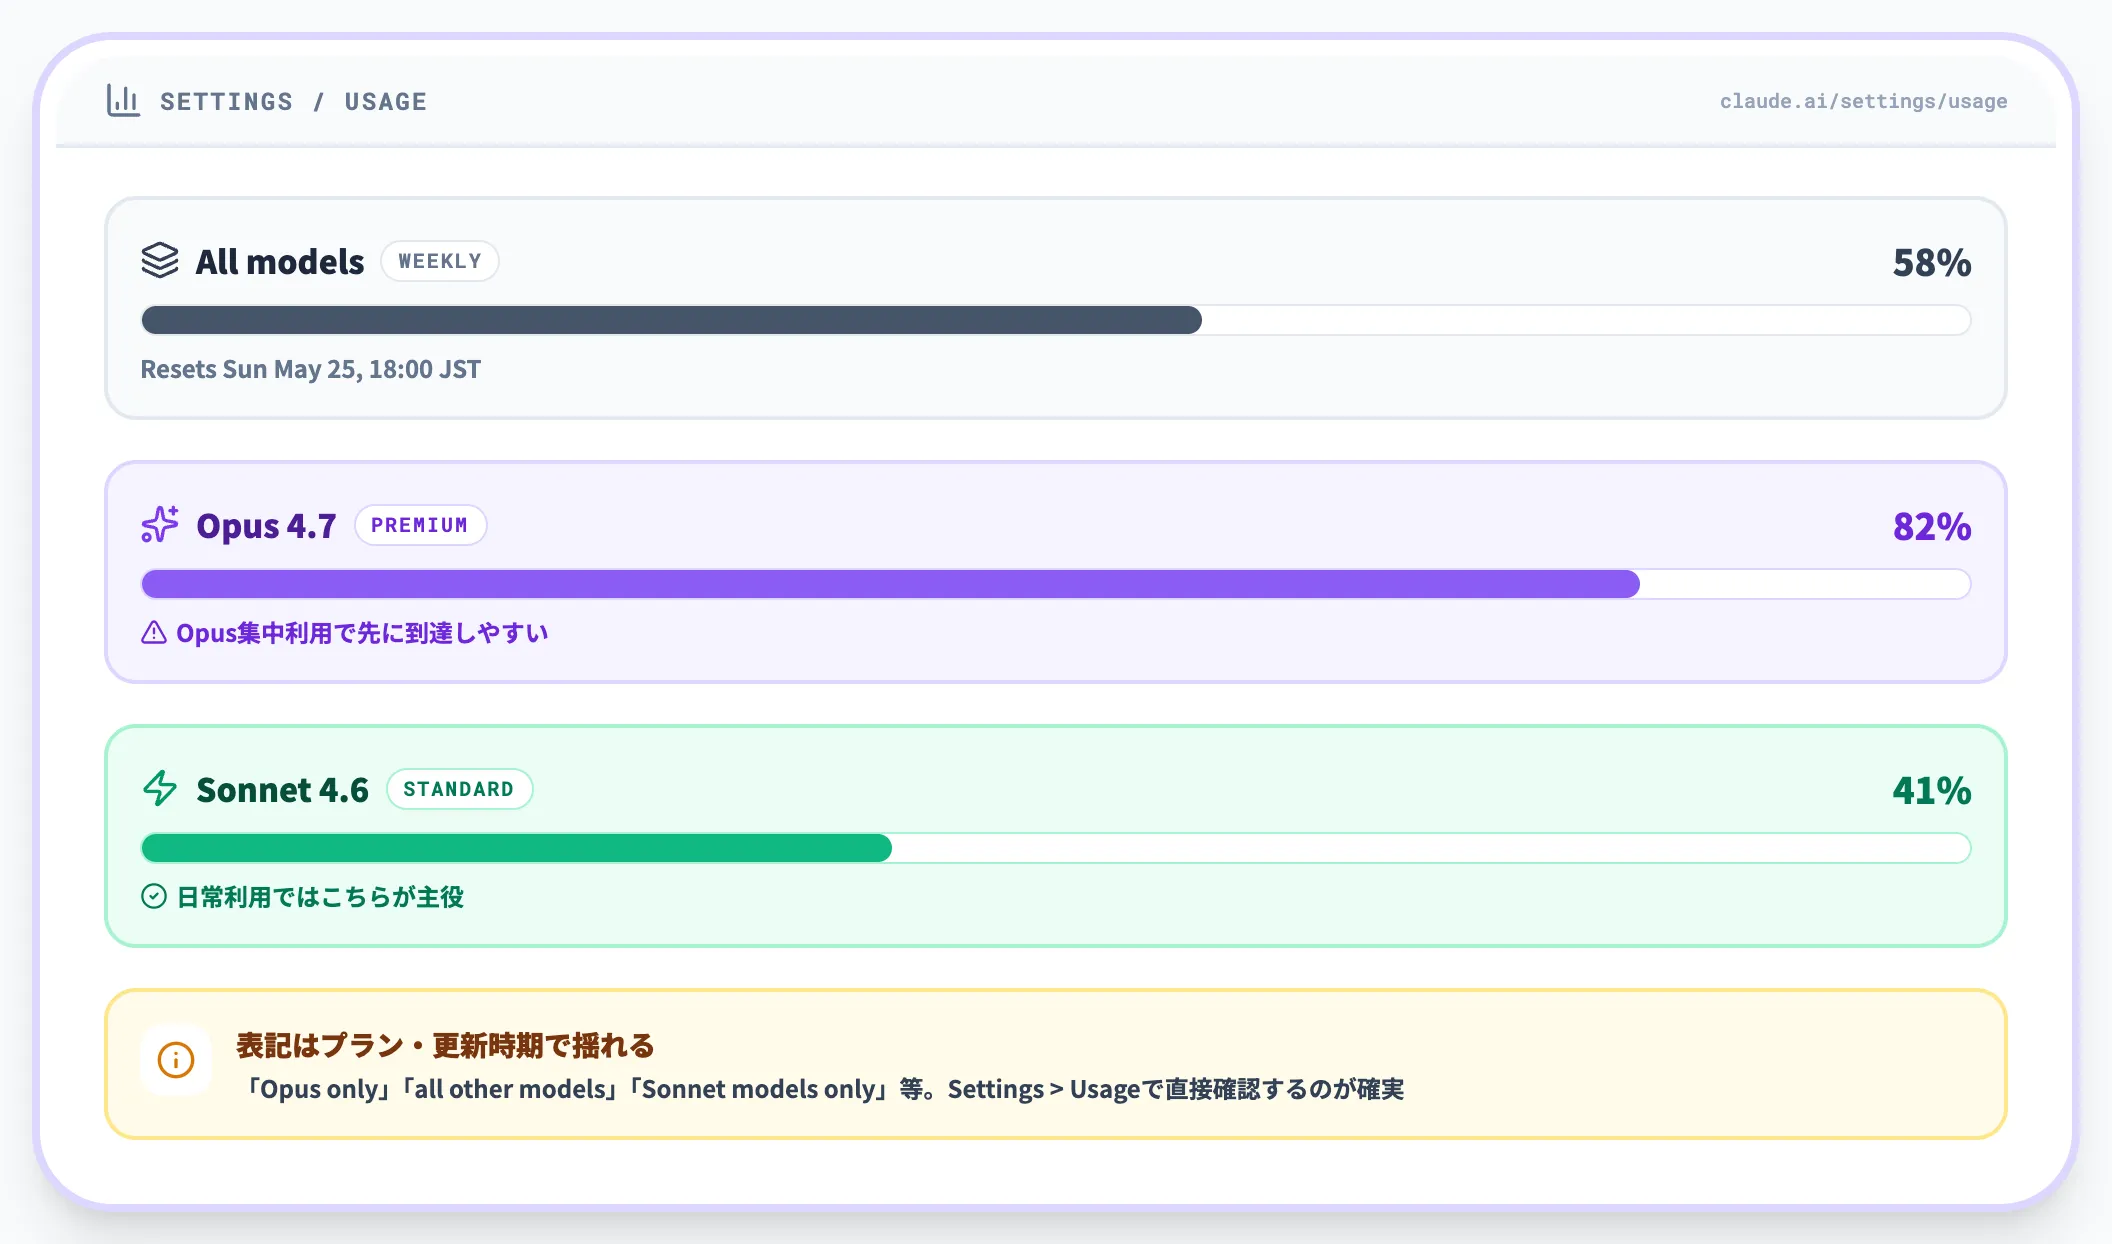Click the claude.ai/settings/usage URL text
2112x1244 pixels.
1863,101
